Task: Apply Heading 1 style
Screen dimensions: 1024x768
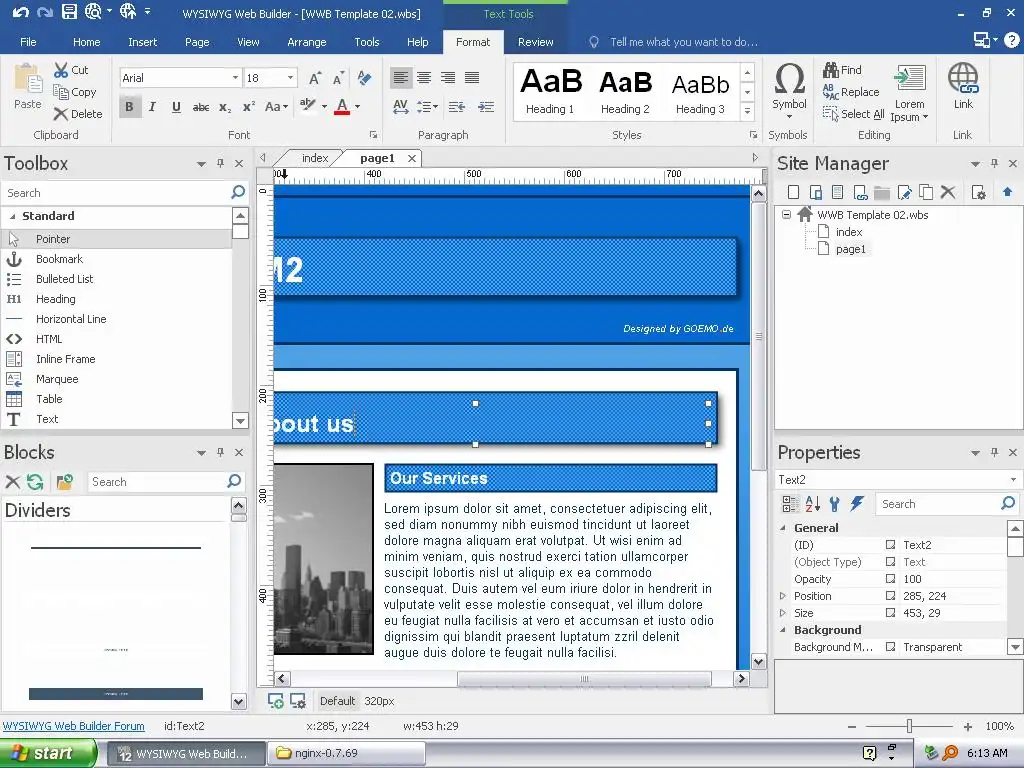Action: 551,92
